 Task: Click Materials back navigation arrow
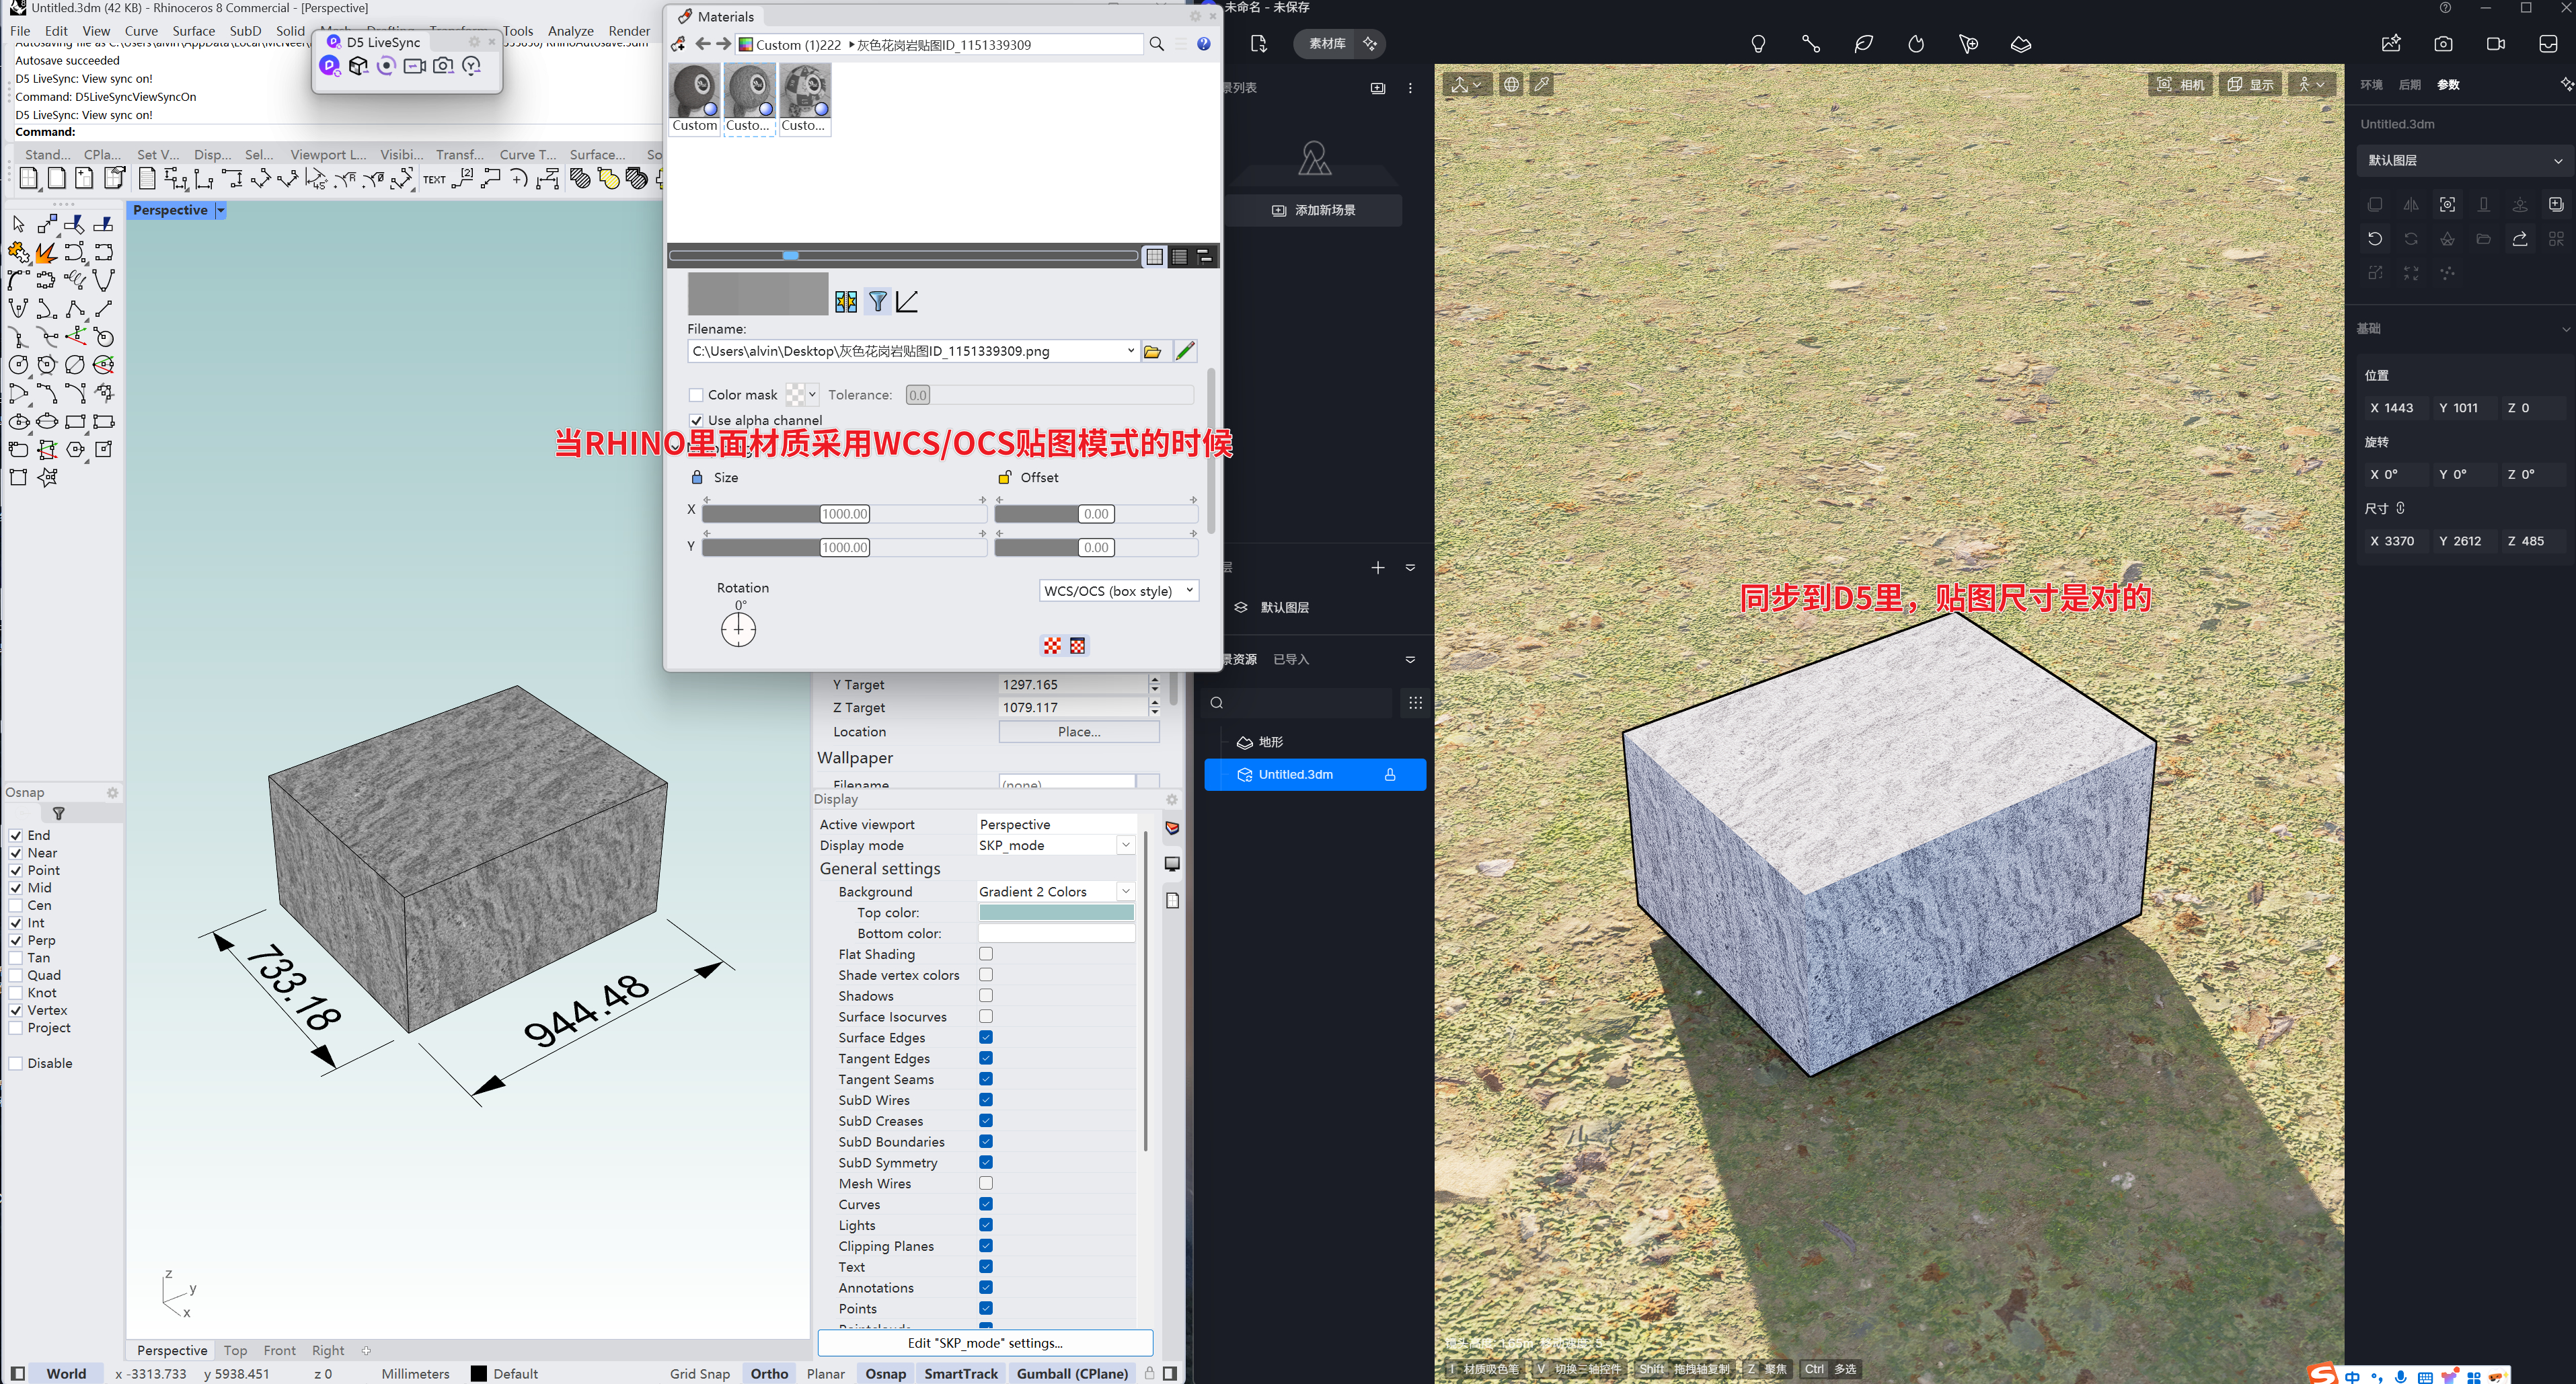click(702, 44)
